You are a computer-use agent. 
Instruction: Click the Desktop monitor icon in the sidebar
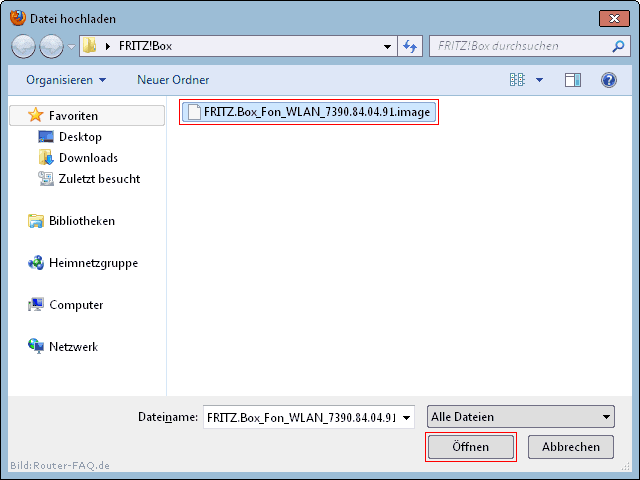tap(46, 137)
